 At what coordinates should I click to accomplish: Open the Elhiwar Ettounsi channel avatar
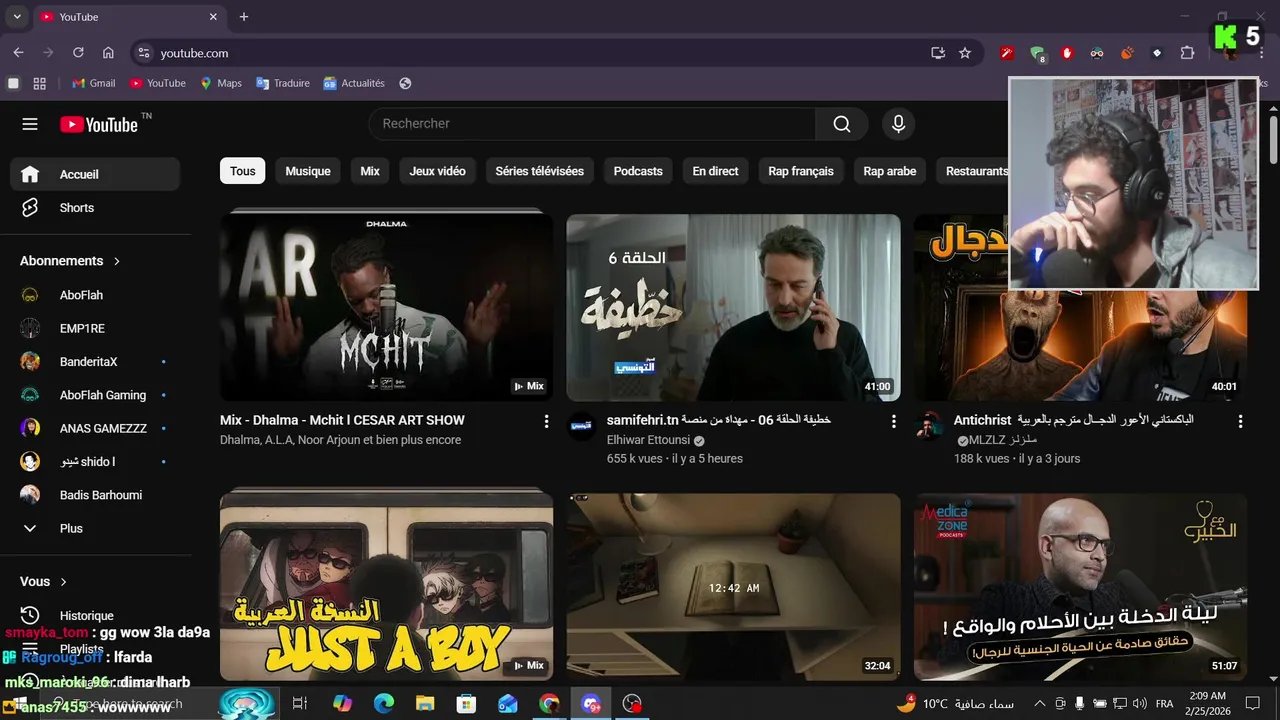click(x=582, y=425)
